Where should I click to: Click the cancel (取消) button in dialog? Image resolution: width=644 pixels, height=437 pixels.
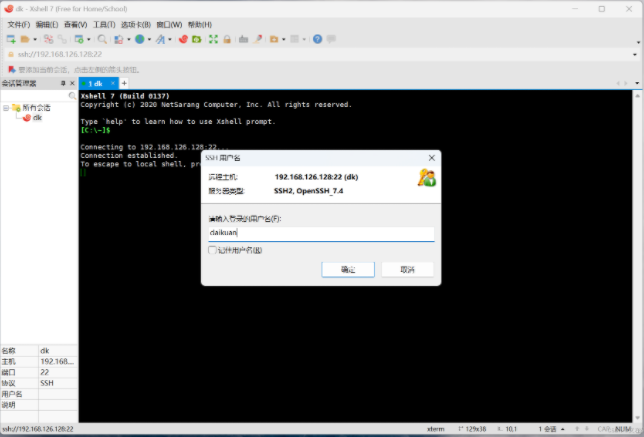pos(407,270)
